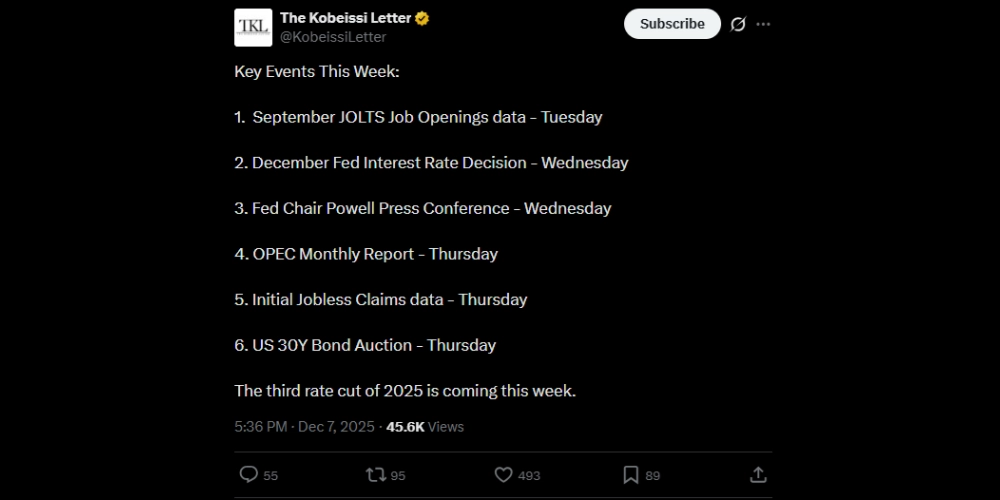Viewport: 1000px width, 500px height.
Task: Toggle the bookmark icon on this post
Action: pyautogui.click(x=631, y=475)
